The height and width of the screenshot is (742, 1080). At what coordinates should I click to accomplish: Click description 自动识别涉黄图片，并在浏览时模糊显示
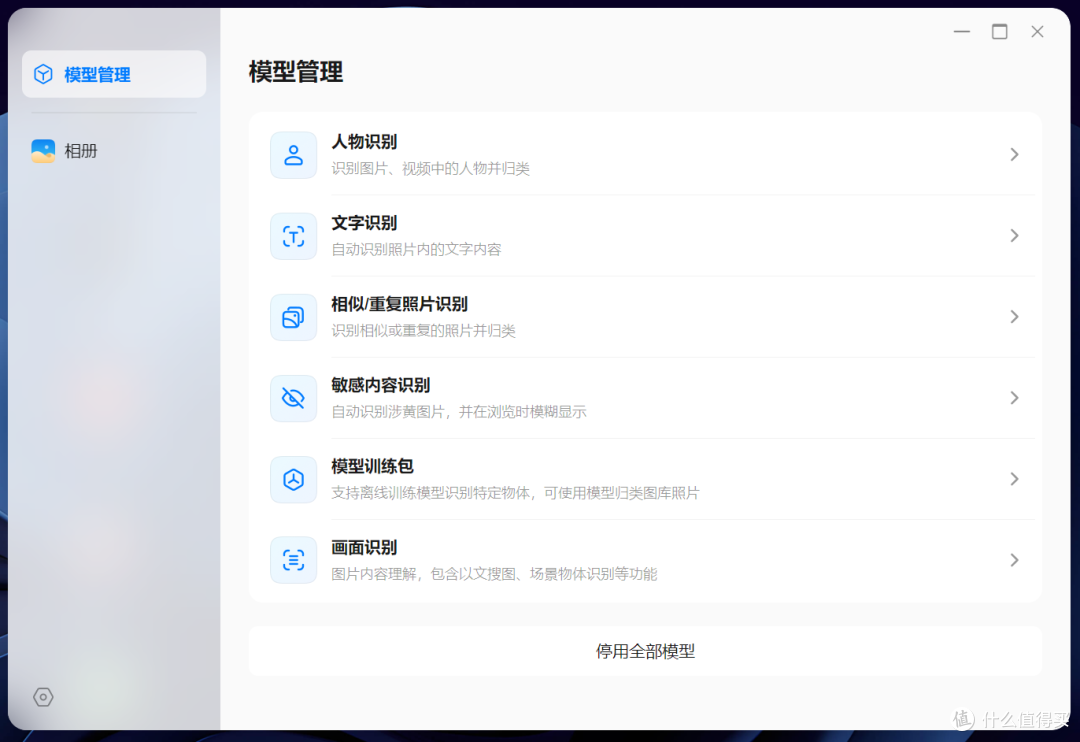(459, 412)
